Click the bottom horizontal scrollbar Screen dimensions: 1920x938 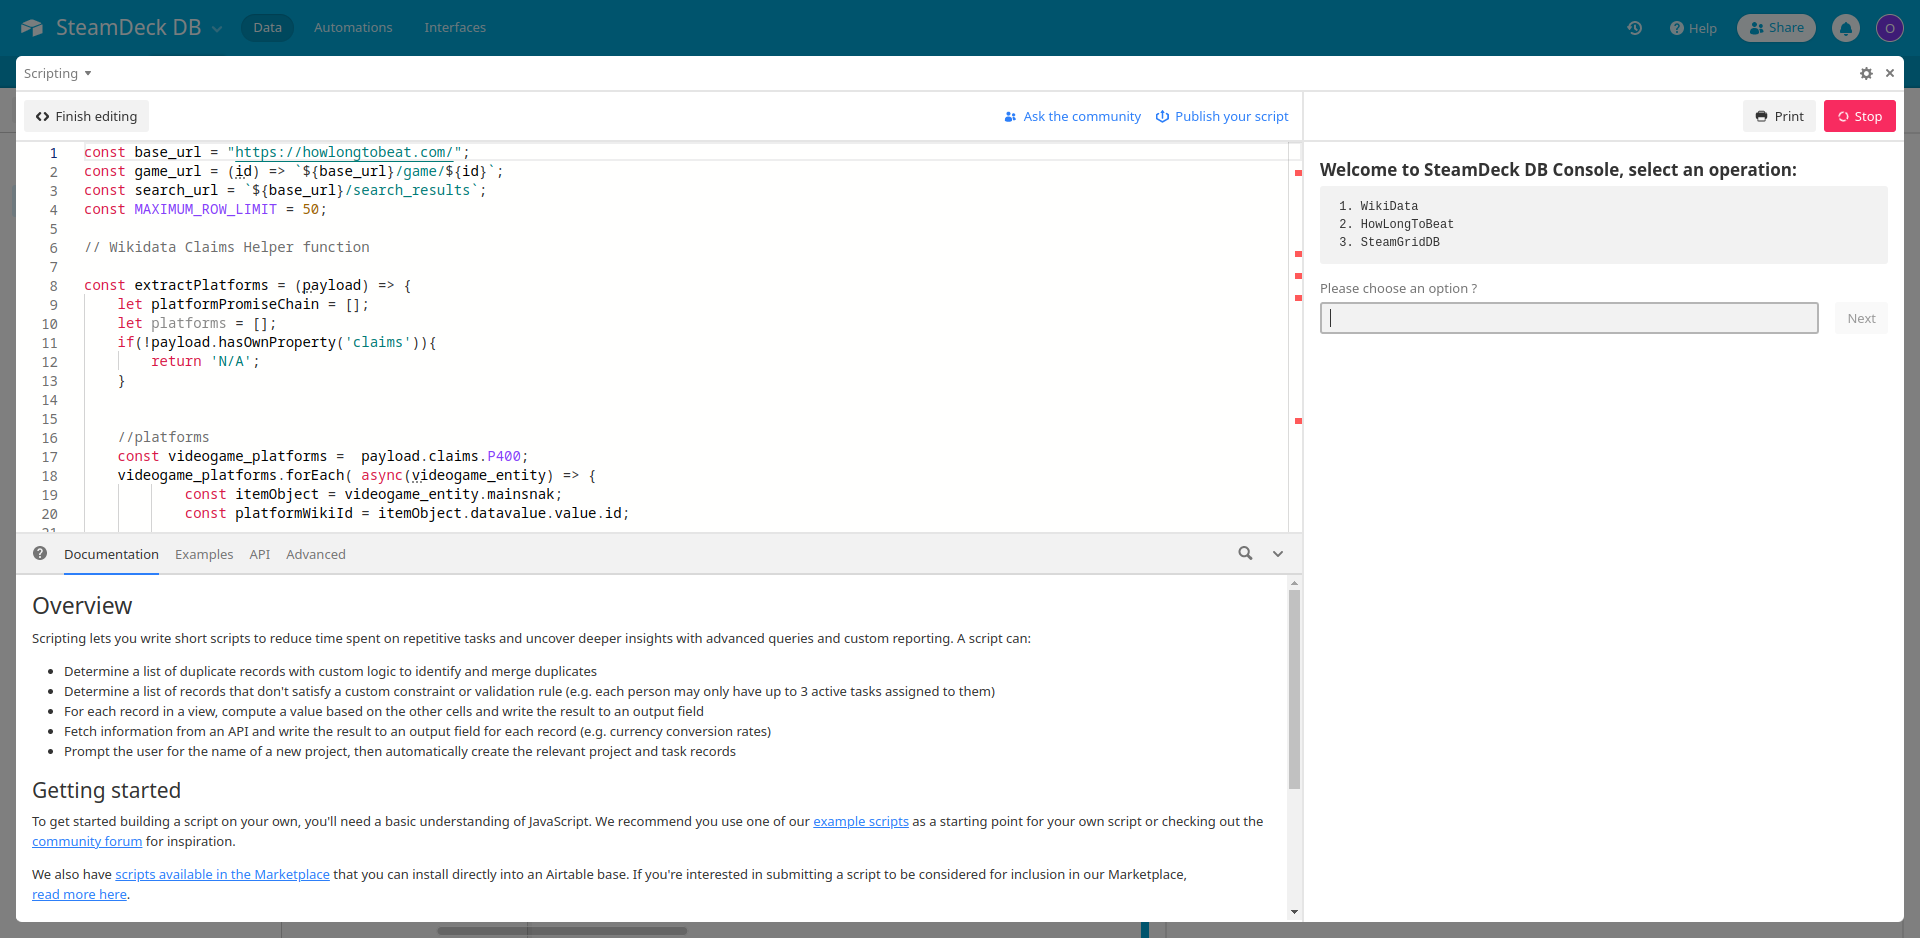click(562, 931)
